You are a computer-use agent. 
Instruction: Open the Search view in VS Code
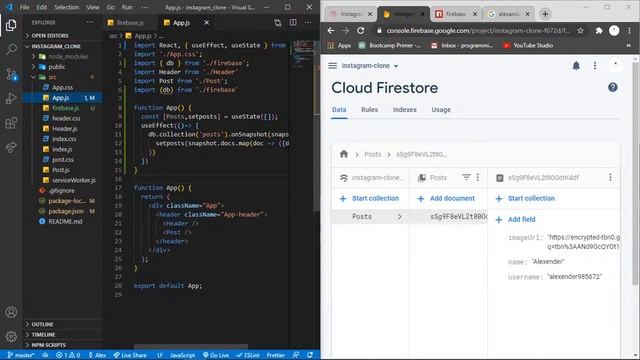click(x=11, y=50)
